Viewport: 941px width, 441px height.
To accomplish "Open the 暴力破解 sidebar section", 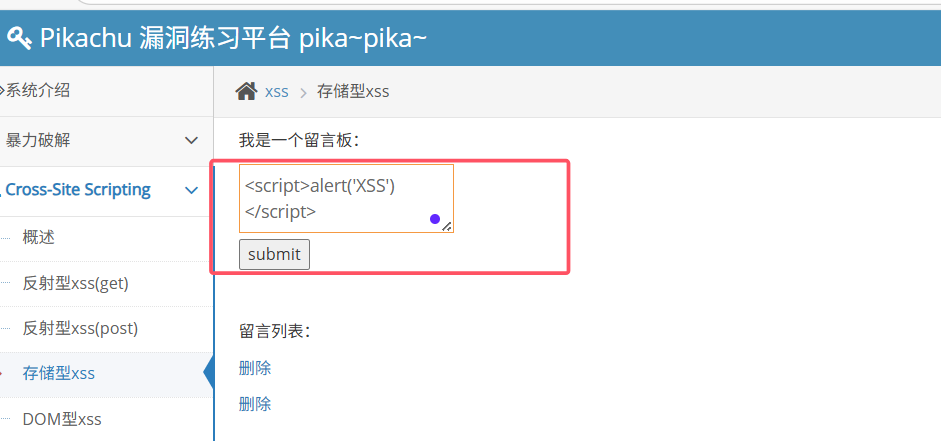I will [38, 140].
